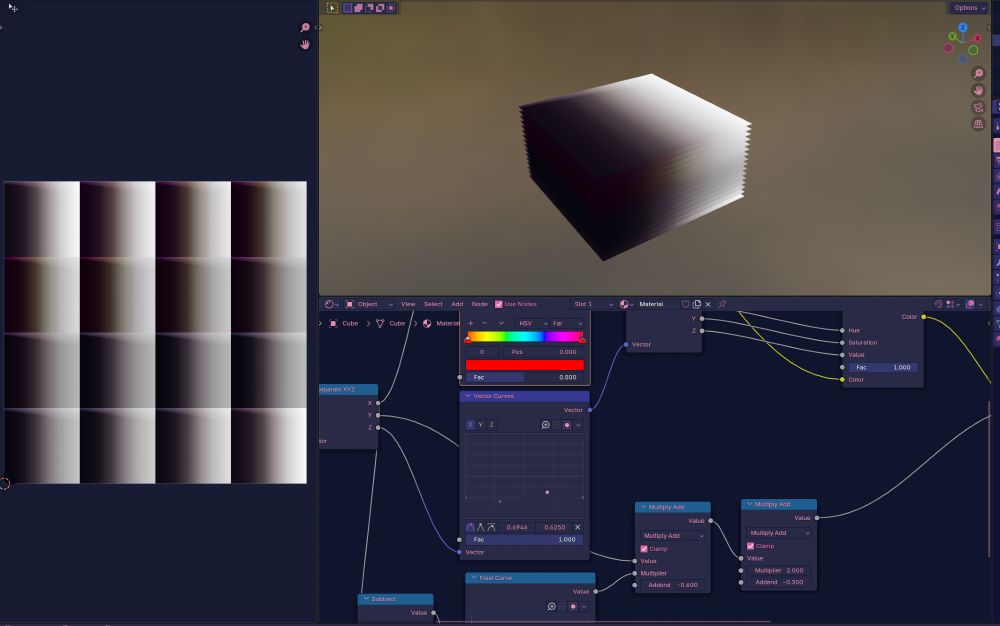The width and height of the screenshot is (1000, 626).
Task: Click the Addend -0.600 field
Action: coord(673,585)
